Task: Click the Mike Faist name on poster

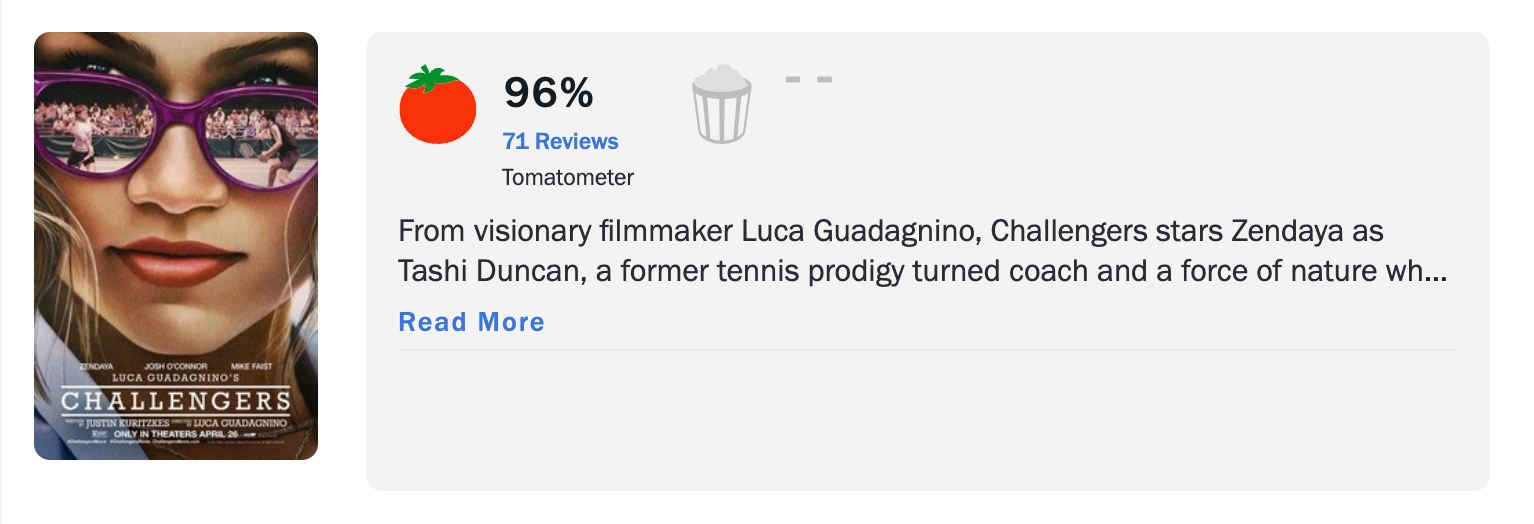Action: (251, 367)
